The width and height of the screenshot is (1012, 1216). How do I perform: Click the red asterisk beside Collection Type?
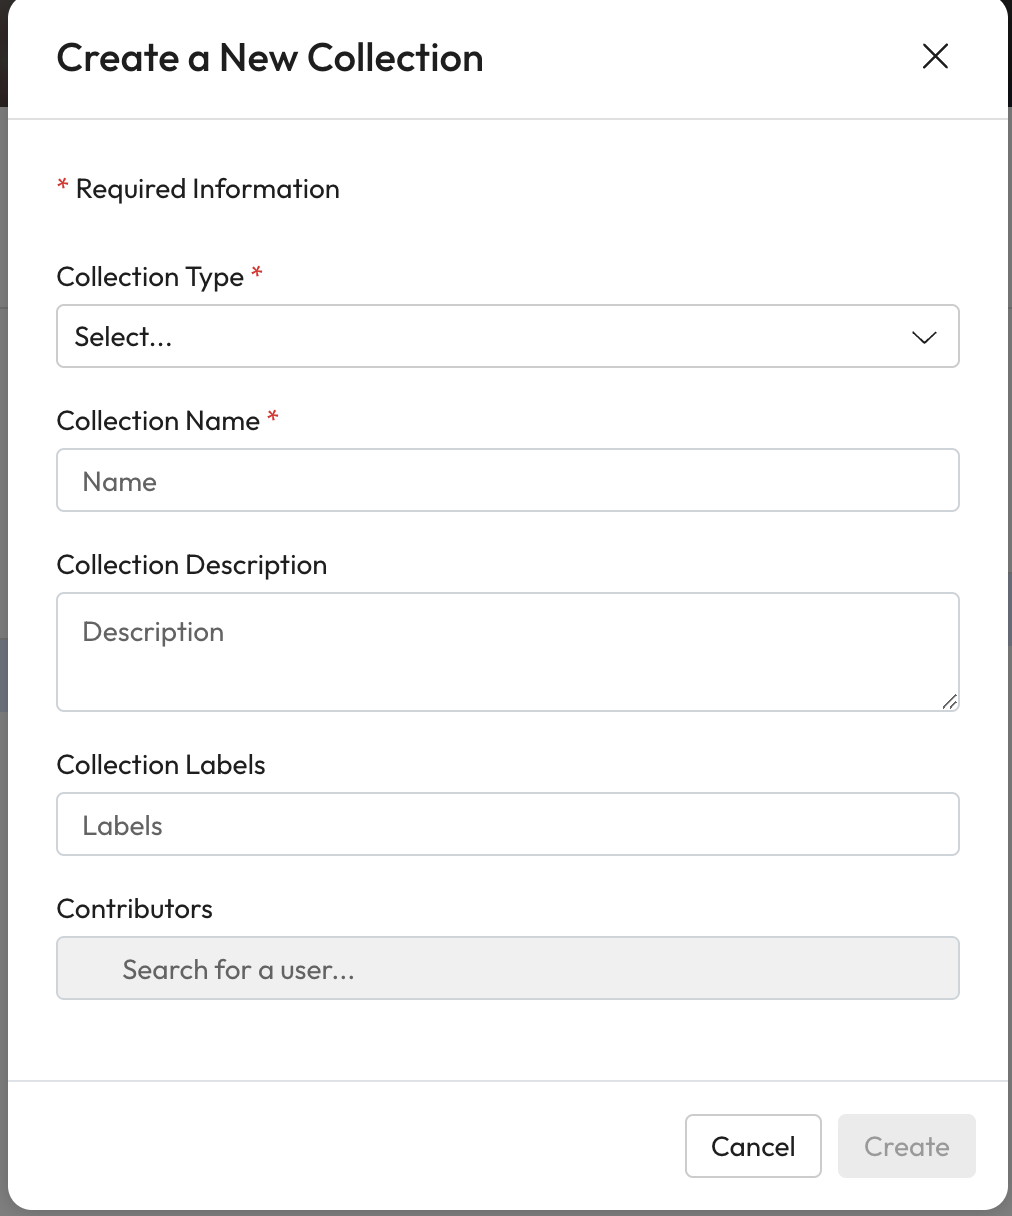(257, 273)
